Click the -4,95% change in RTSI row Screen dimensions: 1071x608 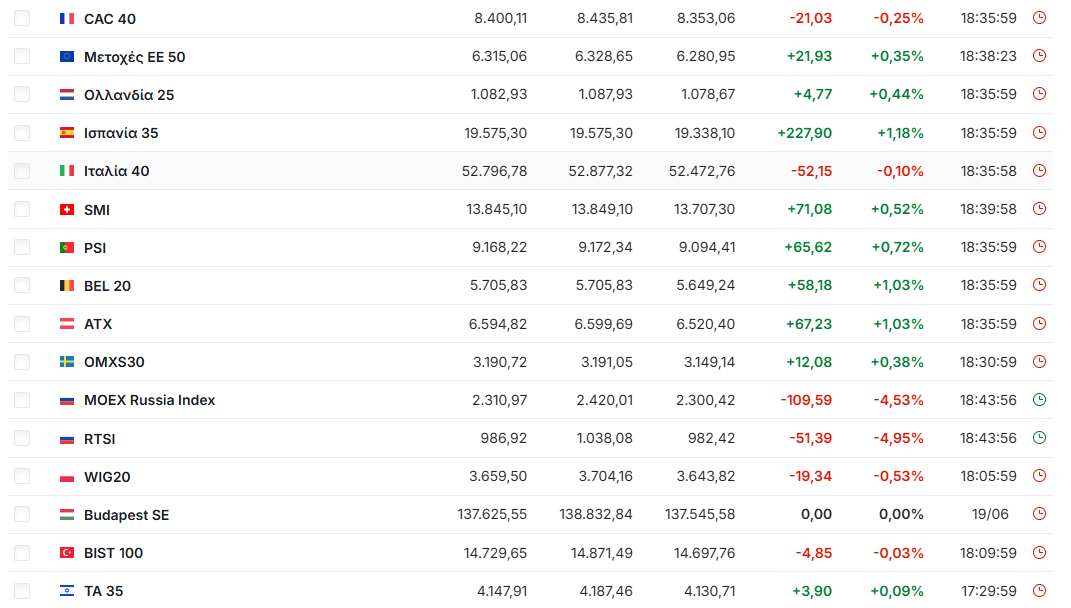click(x=898, y=439)
